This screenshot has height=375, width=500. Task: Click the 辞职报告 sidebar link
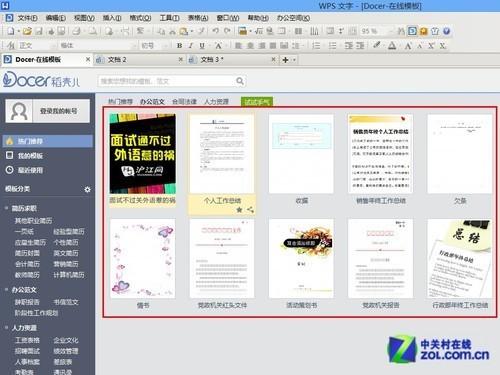coord(27,302)
